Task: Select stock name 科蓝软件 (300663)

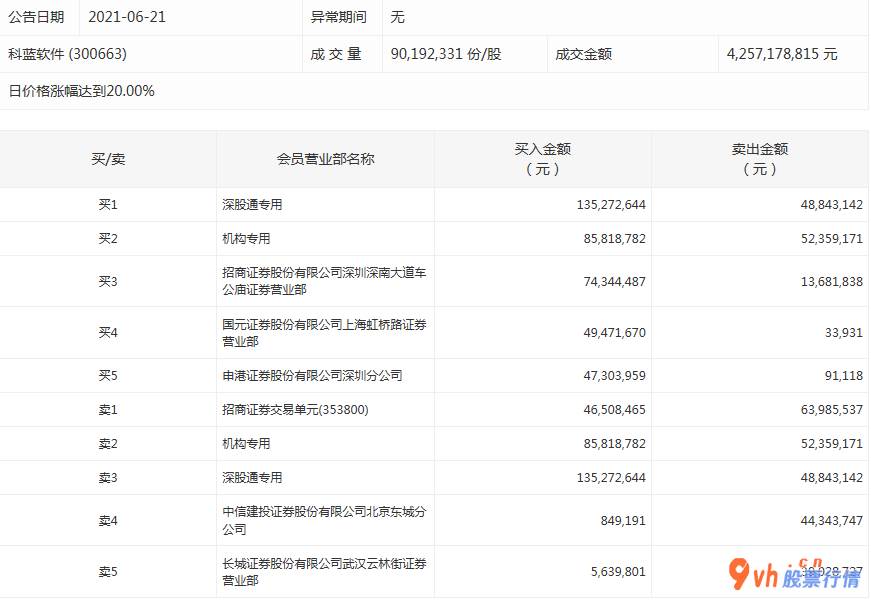Action: point(67,54)
